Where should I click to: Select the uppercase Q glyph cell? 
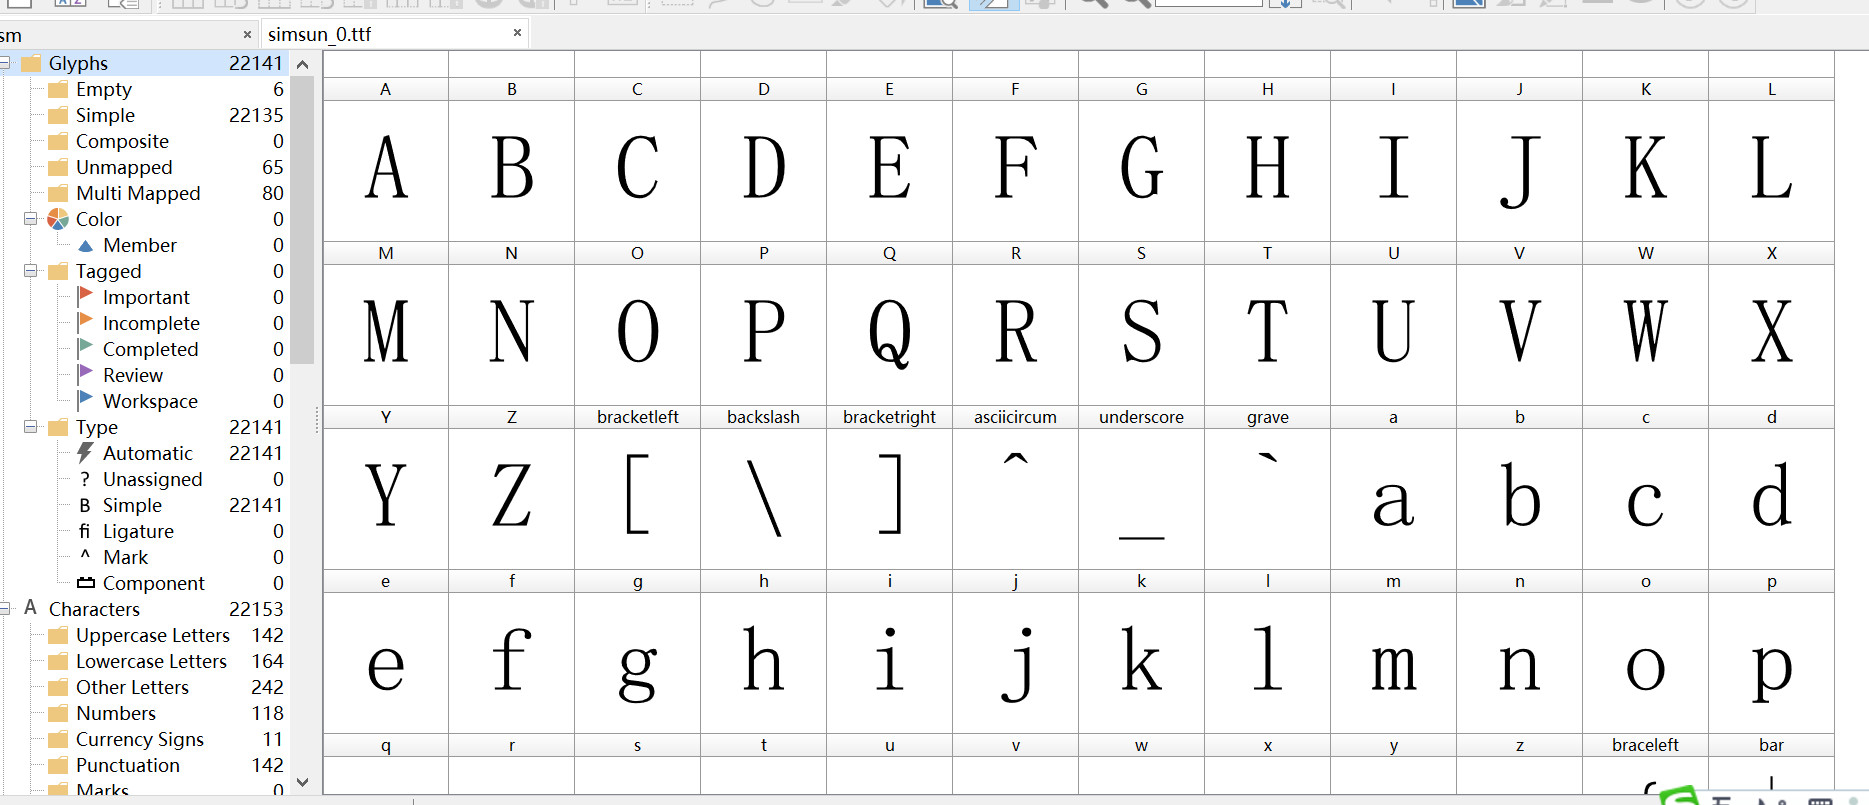890,324
